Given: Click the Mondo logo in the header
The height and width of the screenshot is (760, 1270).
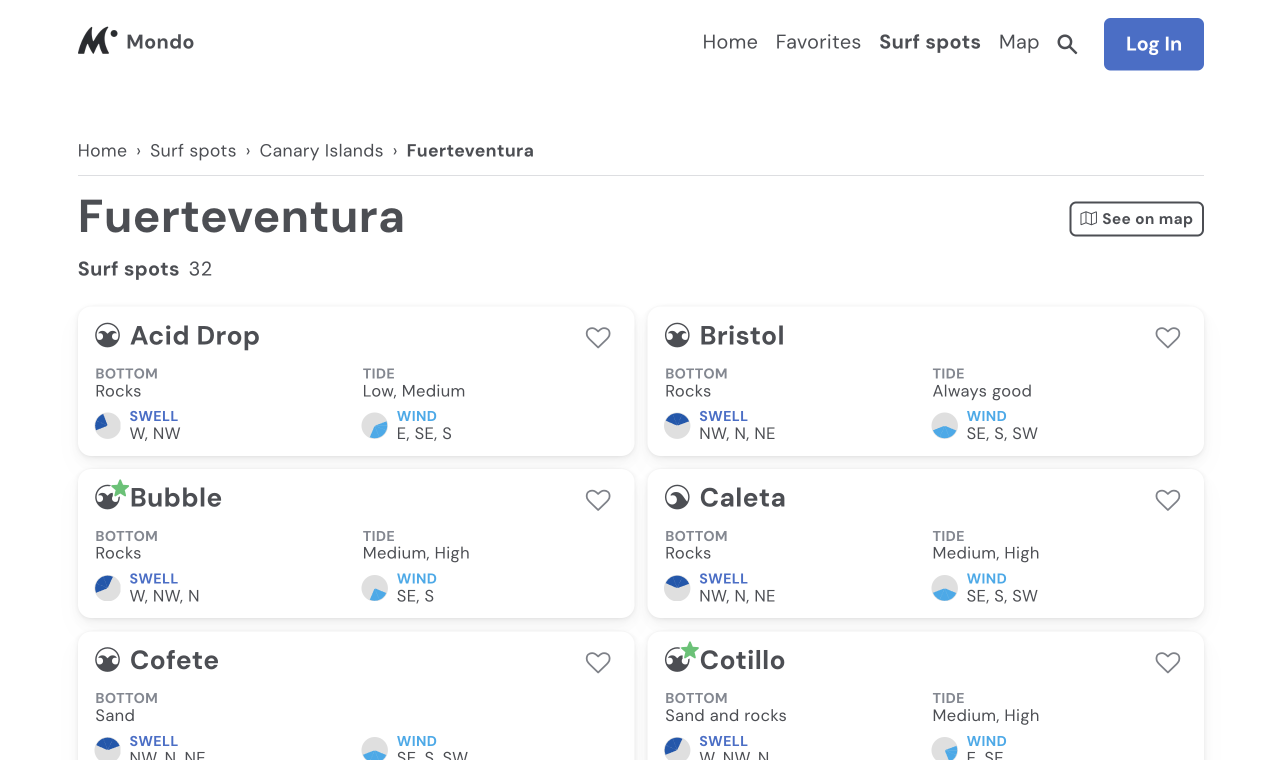Looking at the screenshot, I should (x=135, y=41).
